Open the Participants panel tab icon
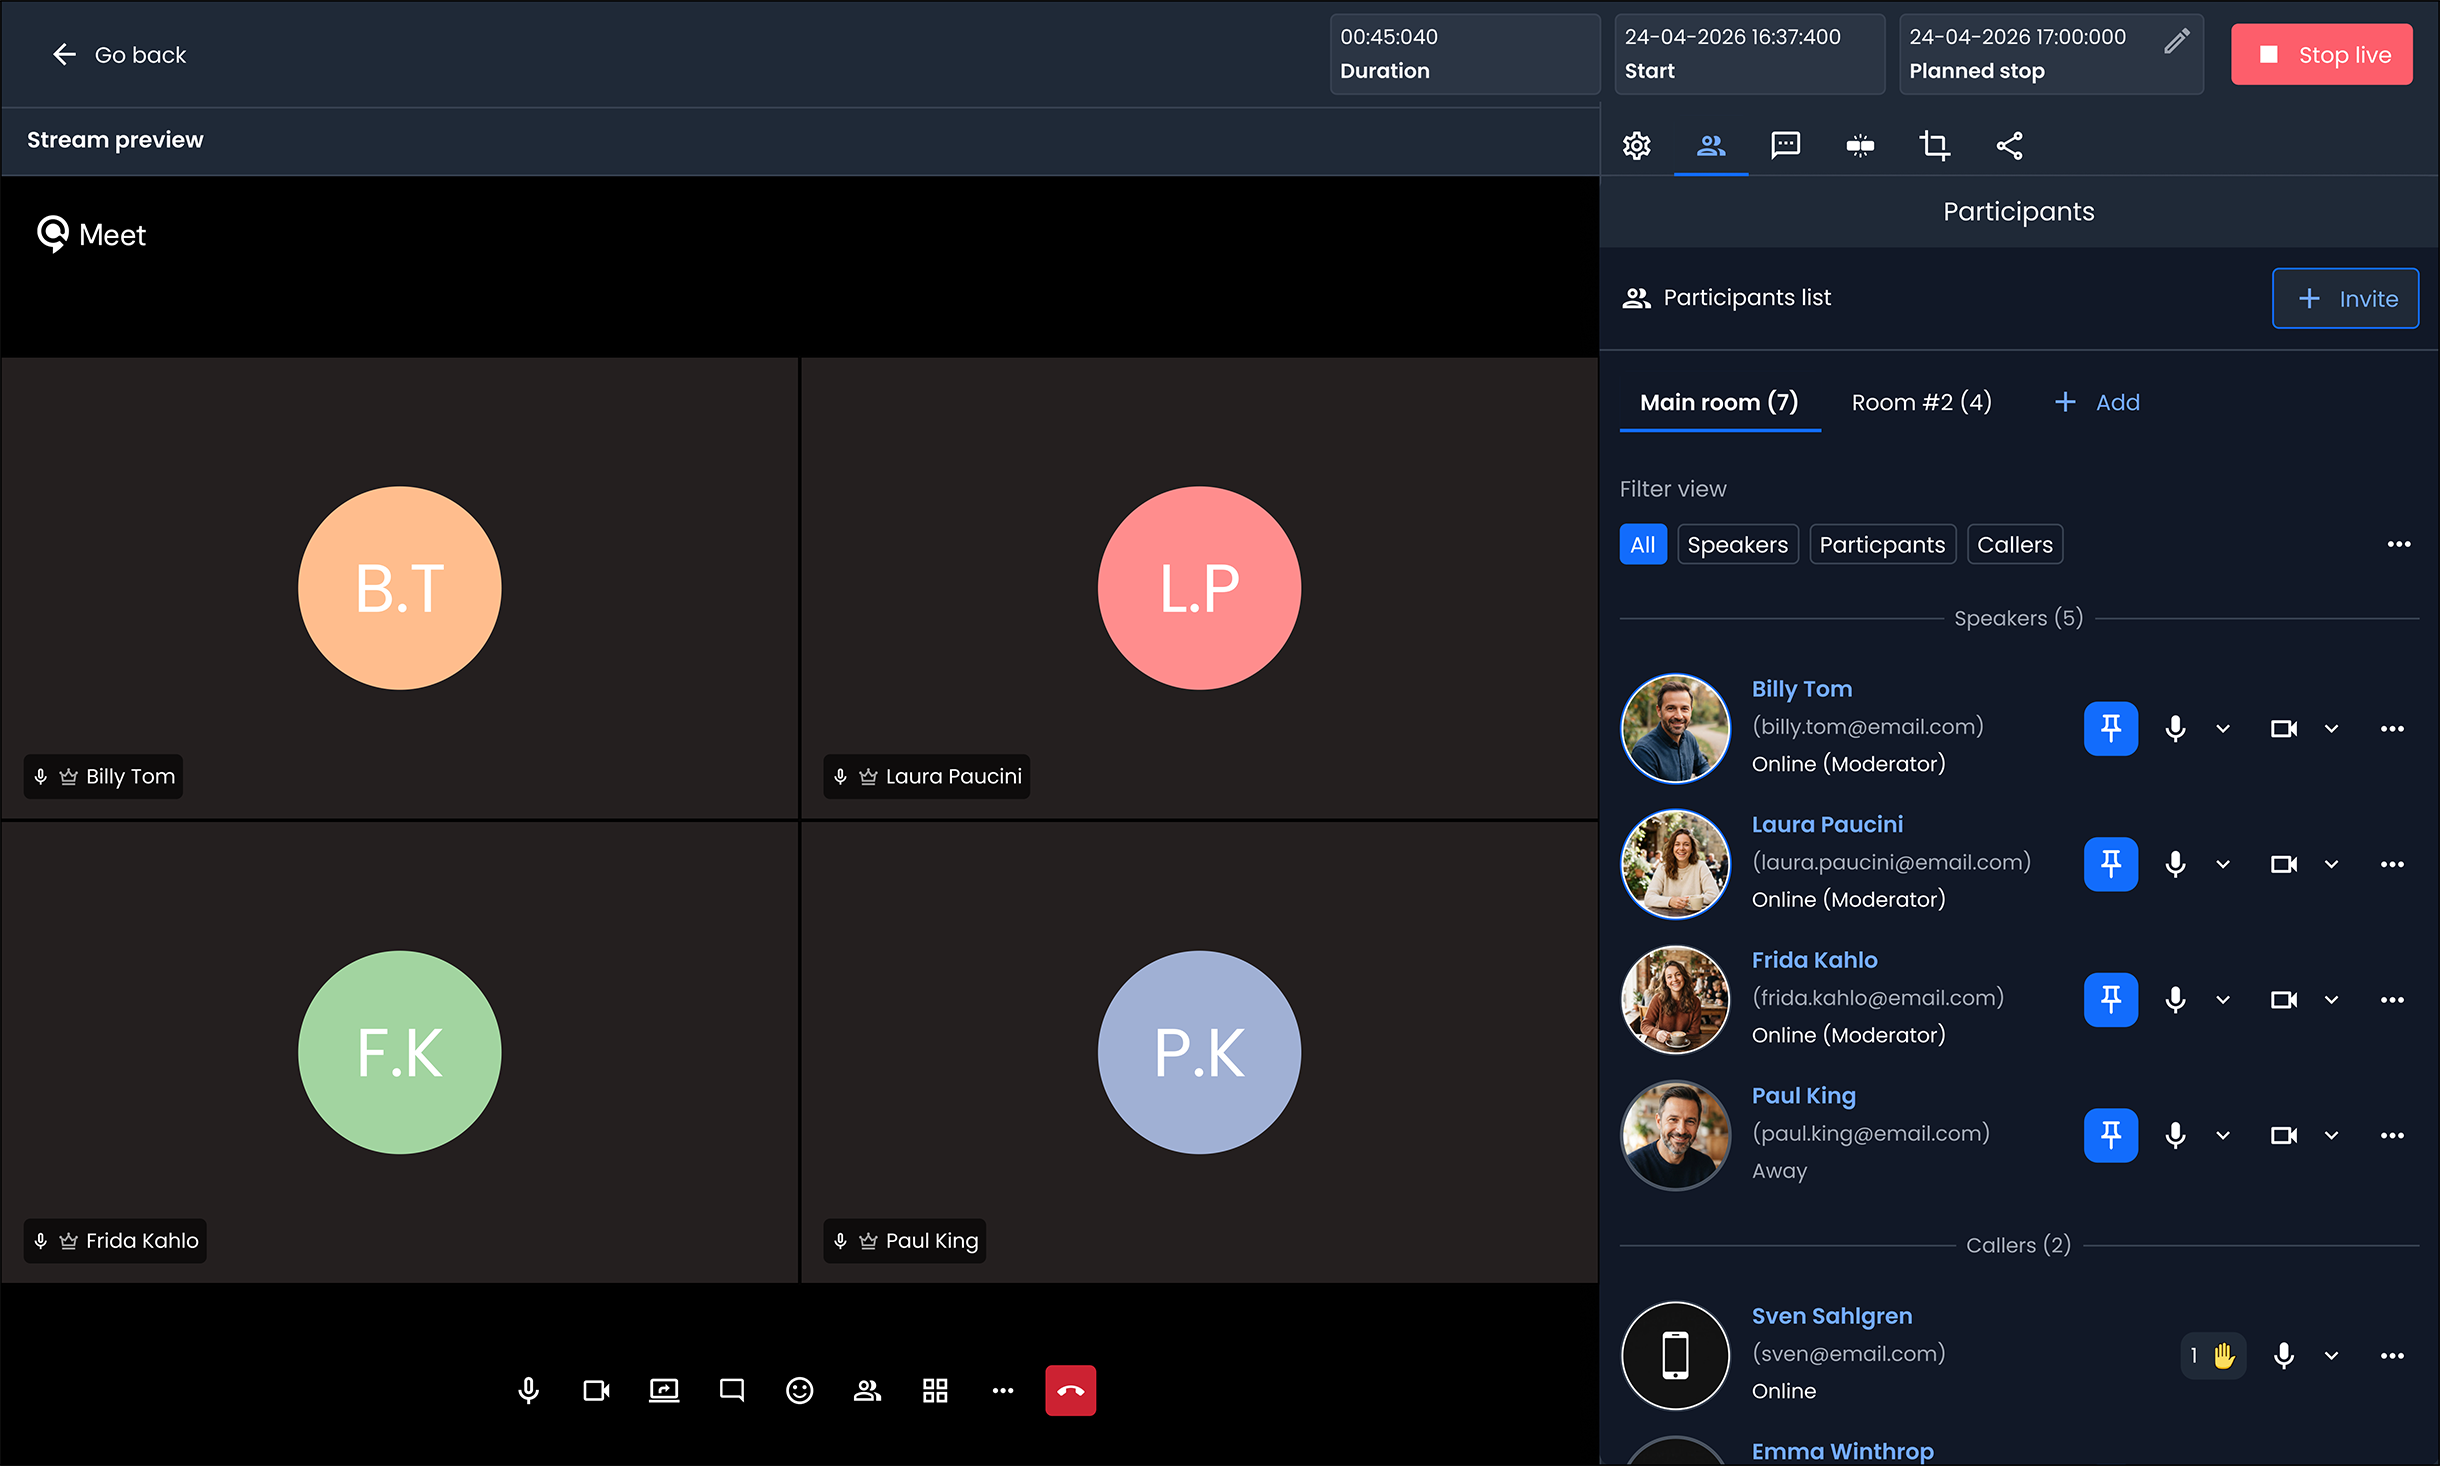This screenshot has width=2440, height=1466. click(1711, 146)
